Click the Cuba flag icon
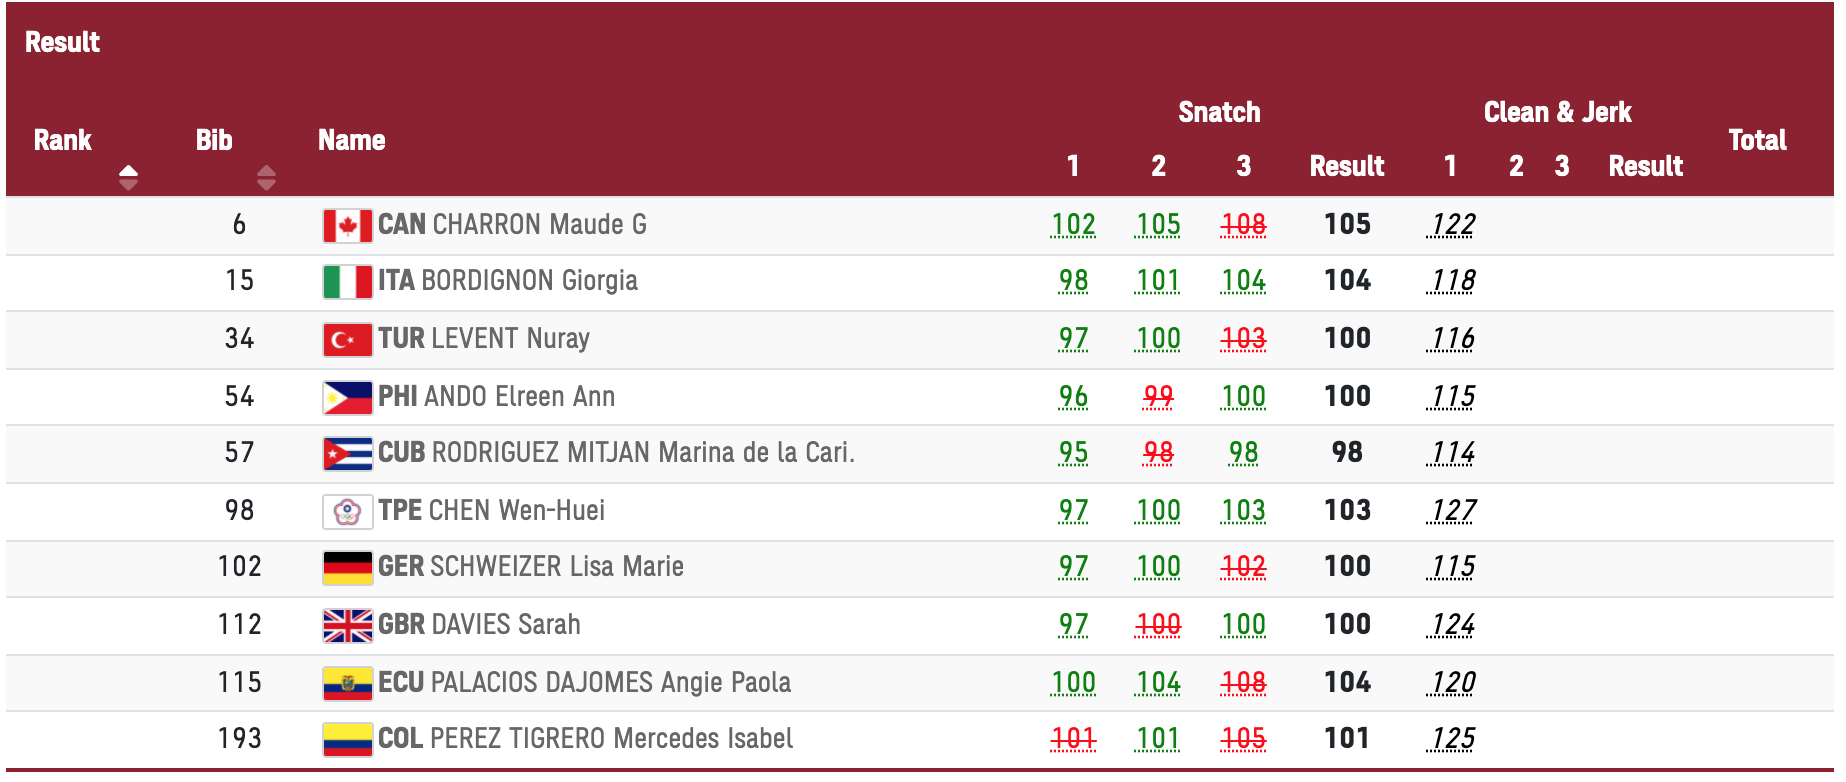This screenshot has width=1846, height=782. [347, 454]
